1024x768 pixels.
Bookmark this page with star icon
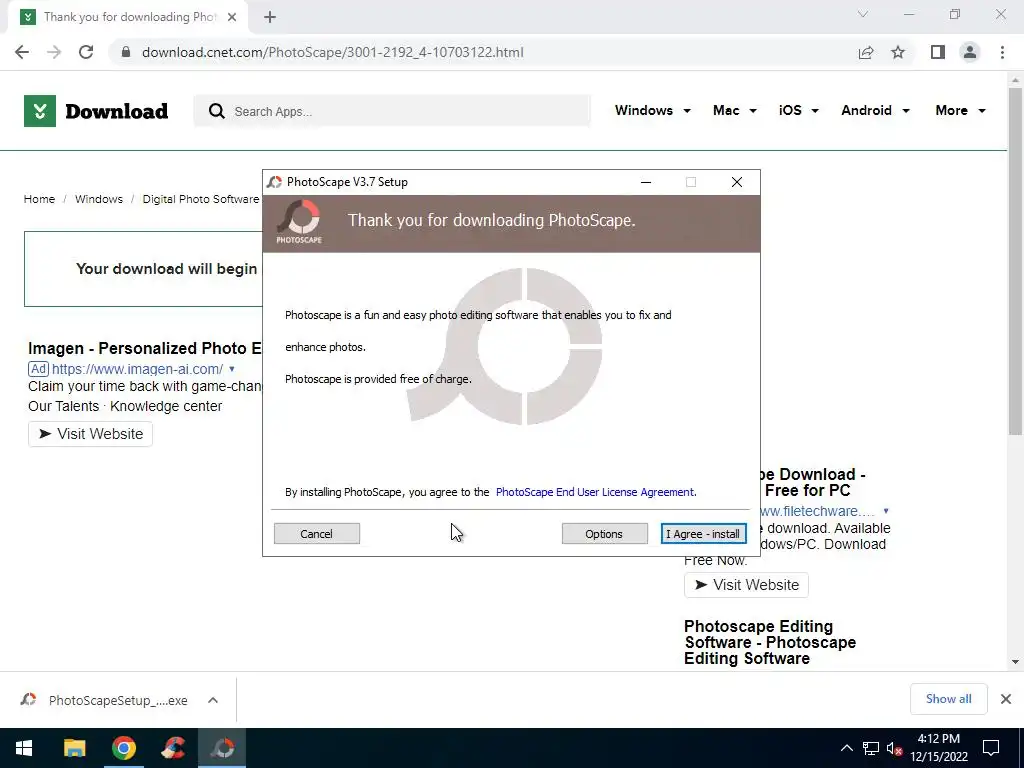coord(898,52)
